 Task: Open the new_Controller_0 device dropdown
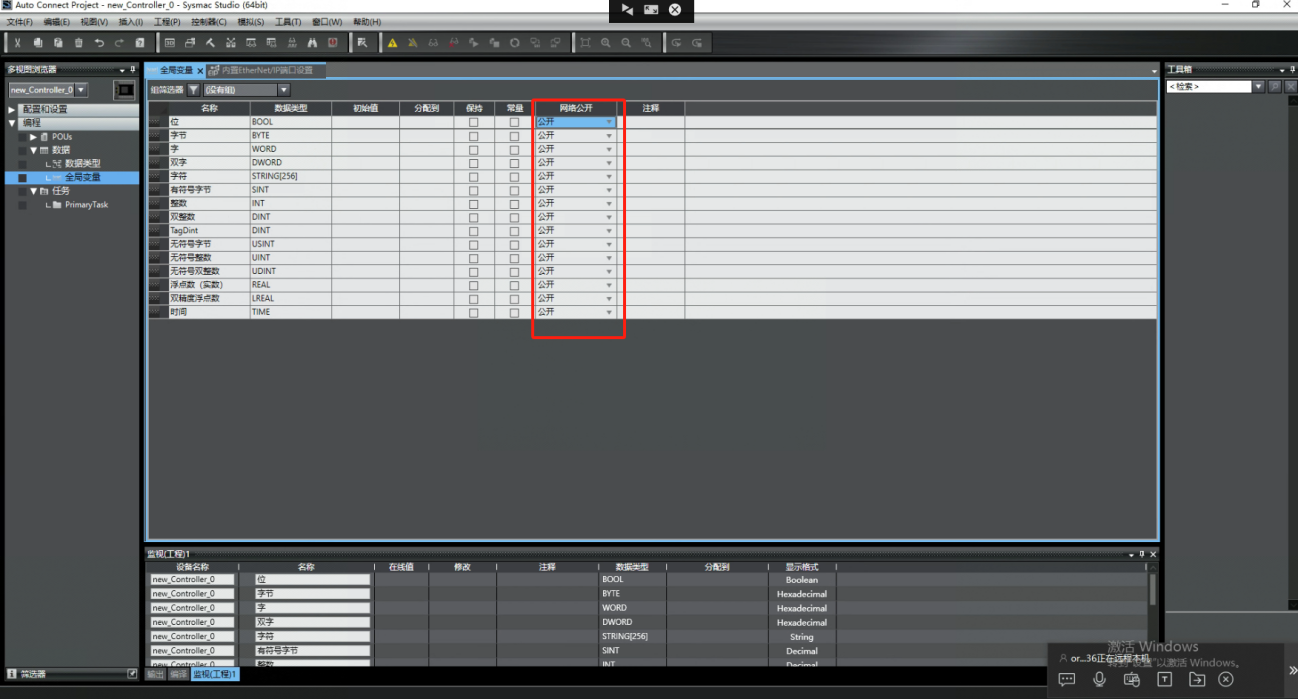click(x=81, y=90)
